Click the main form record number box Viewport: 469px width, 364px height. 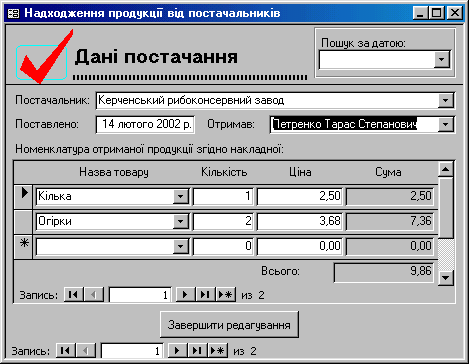tap(132, 351)
